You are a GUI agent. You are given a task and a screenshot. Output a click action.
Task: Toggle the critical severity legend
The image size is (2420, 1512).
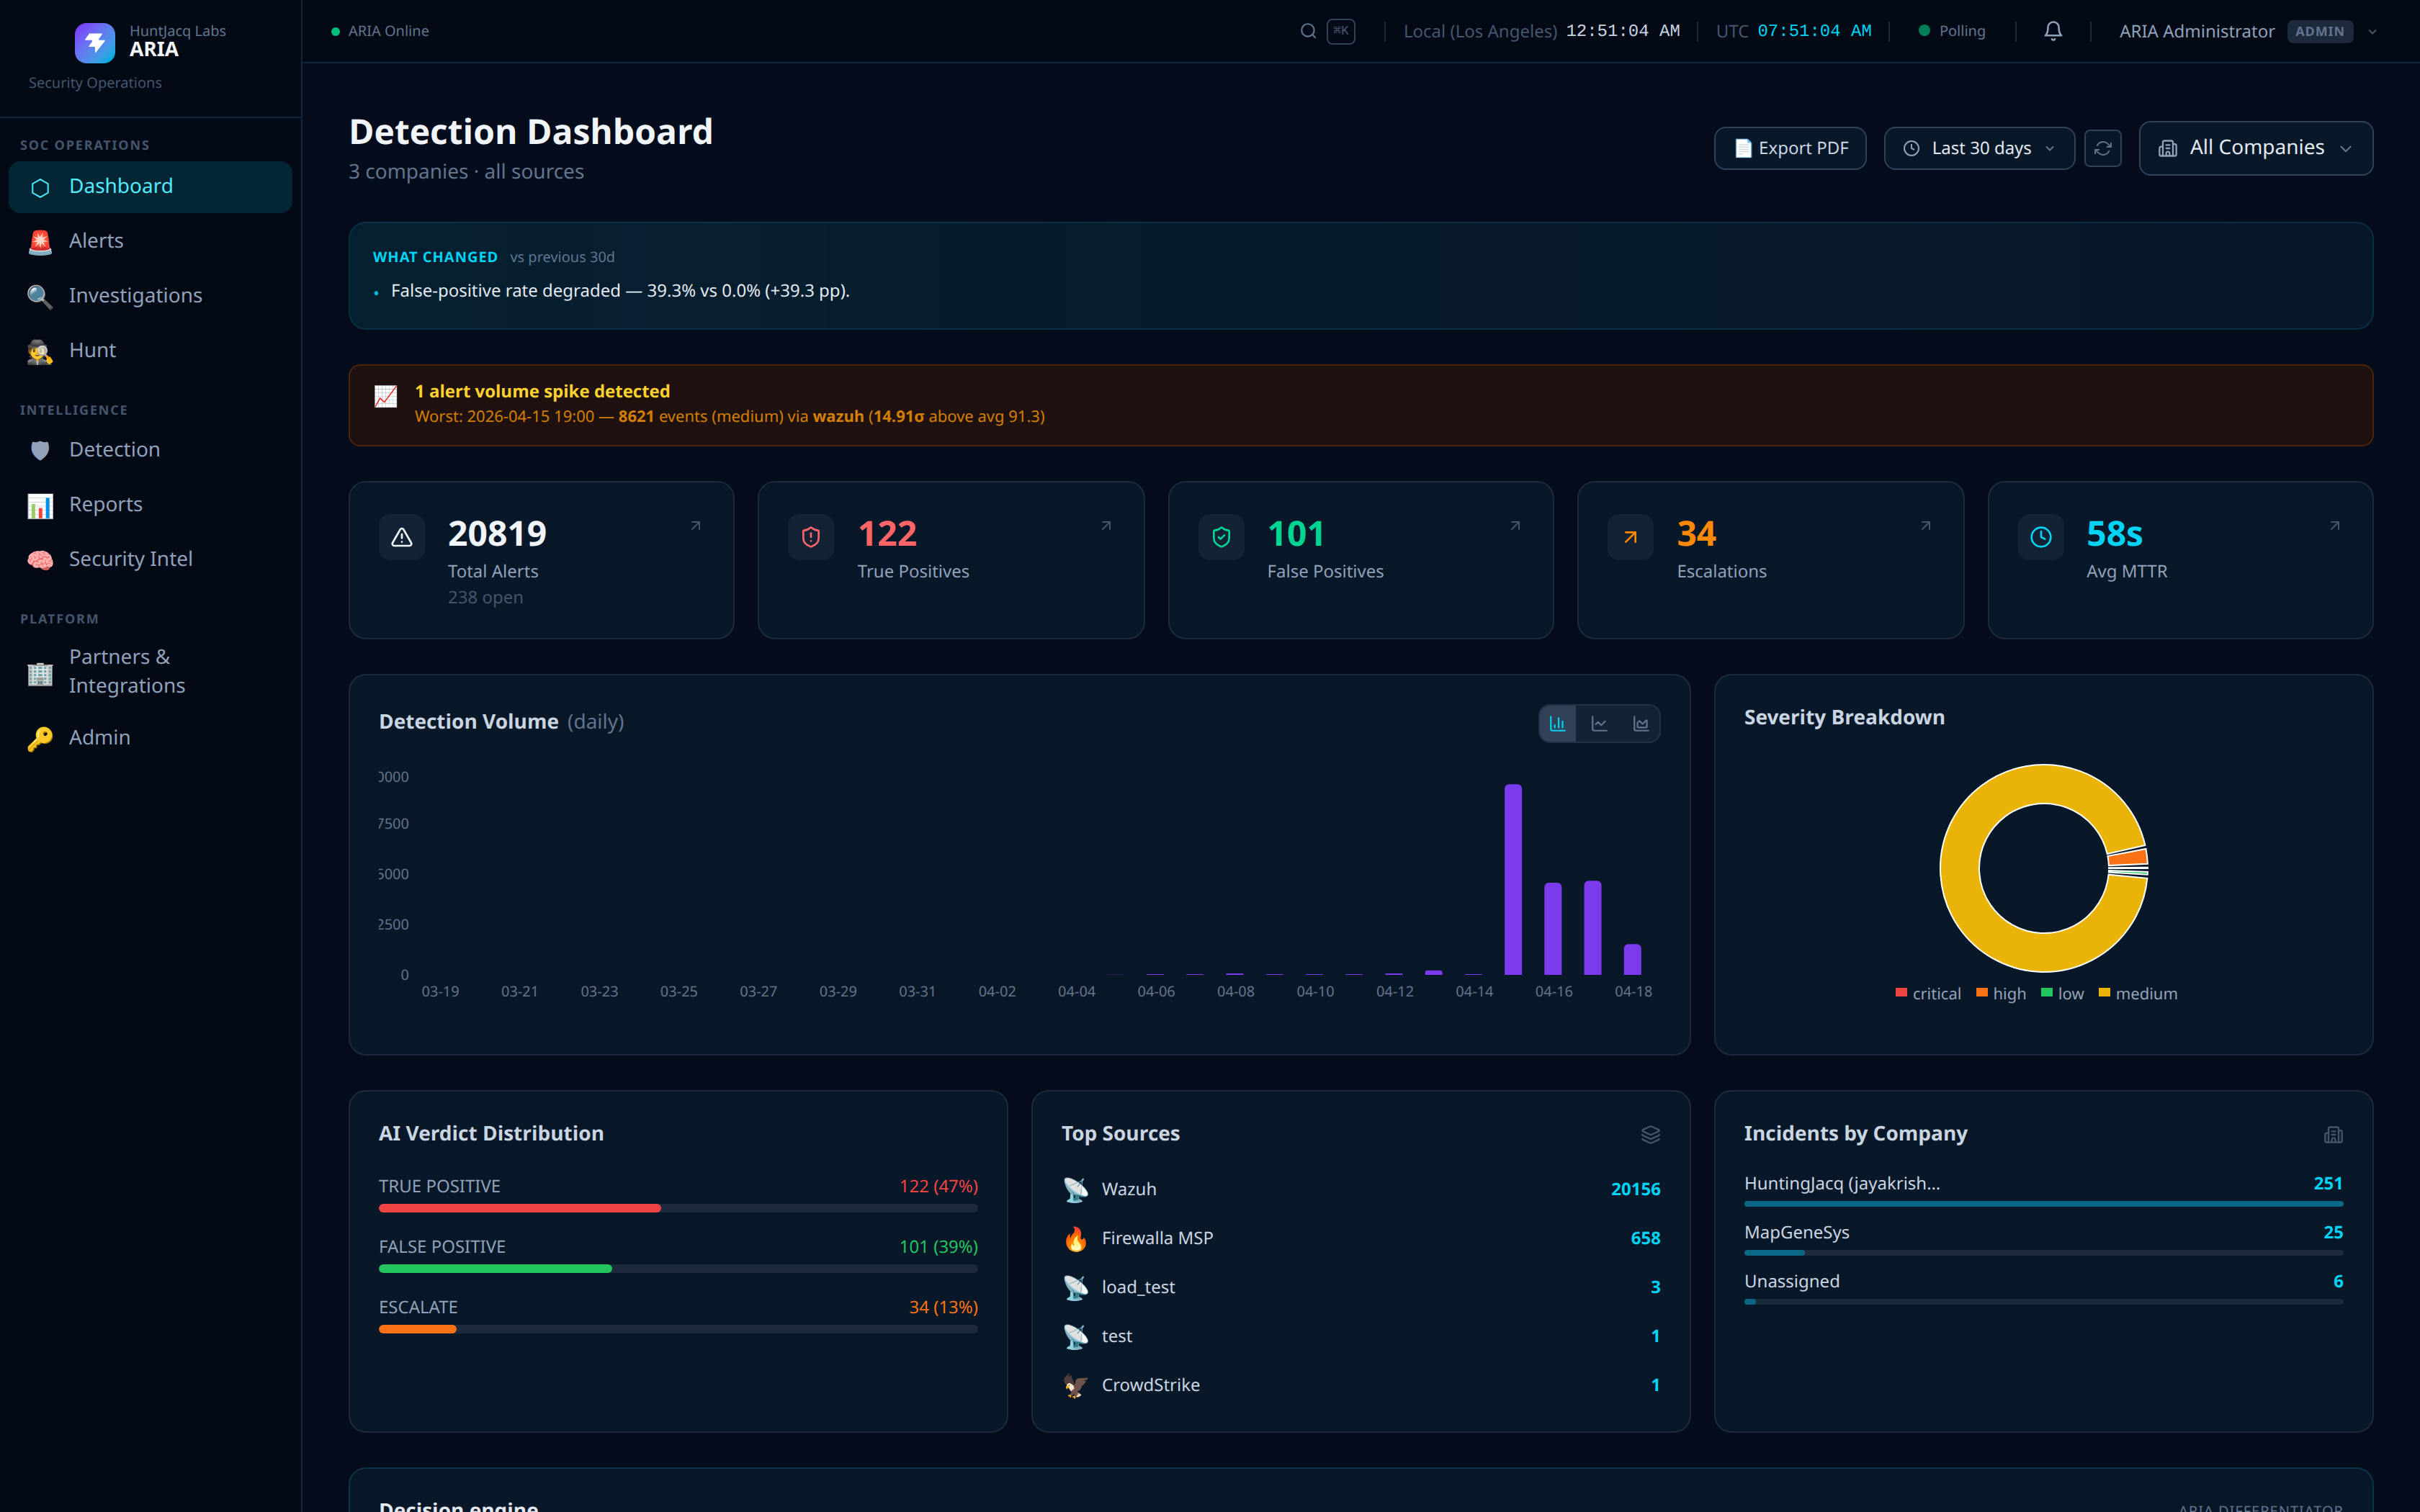coord(1928,994)
